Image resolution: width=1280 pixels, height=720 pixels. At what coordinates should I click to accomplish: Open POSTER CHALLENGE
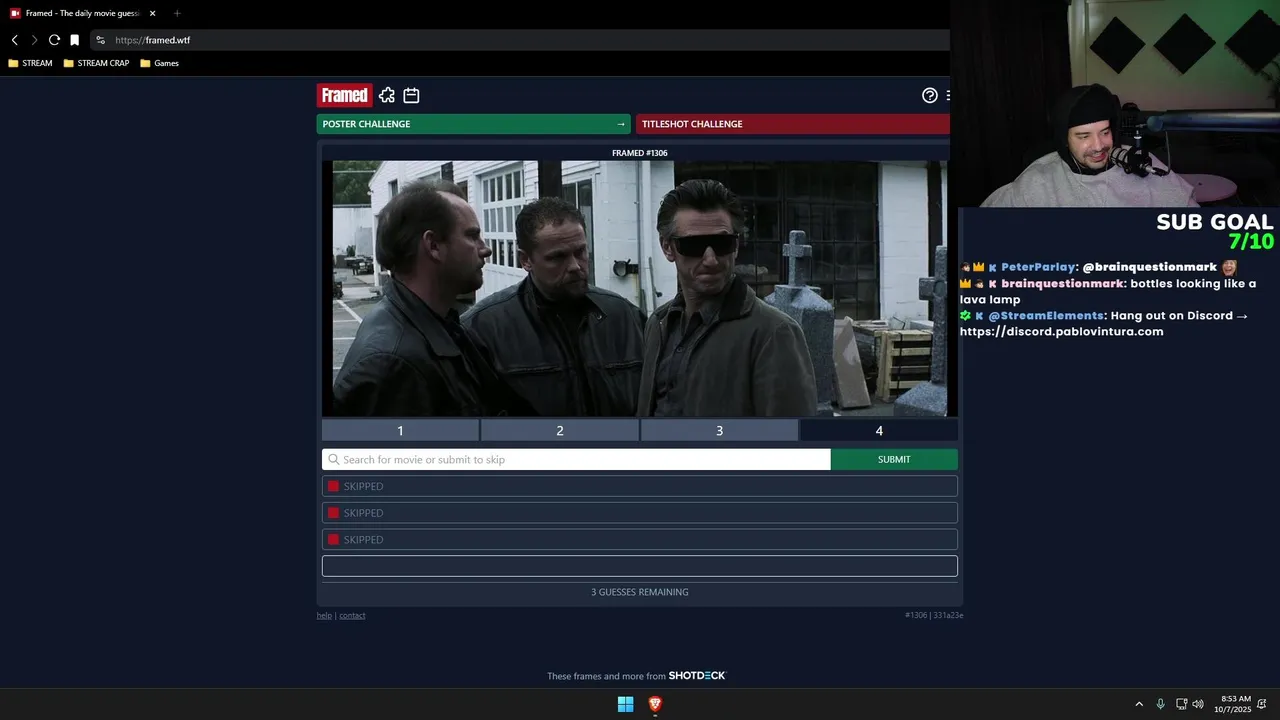click(x=473, y=124)
